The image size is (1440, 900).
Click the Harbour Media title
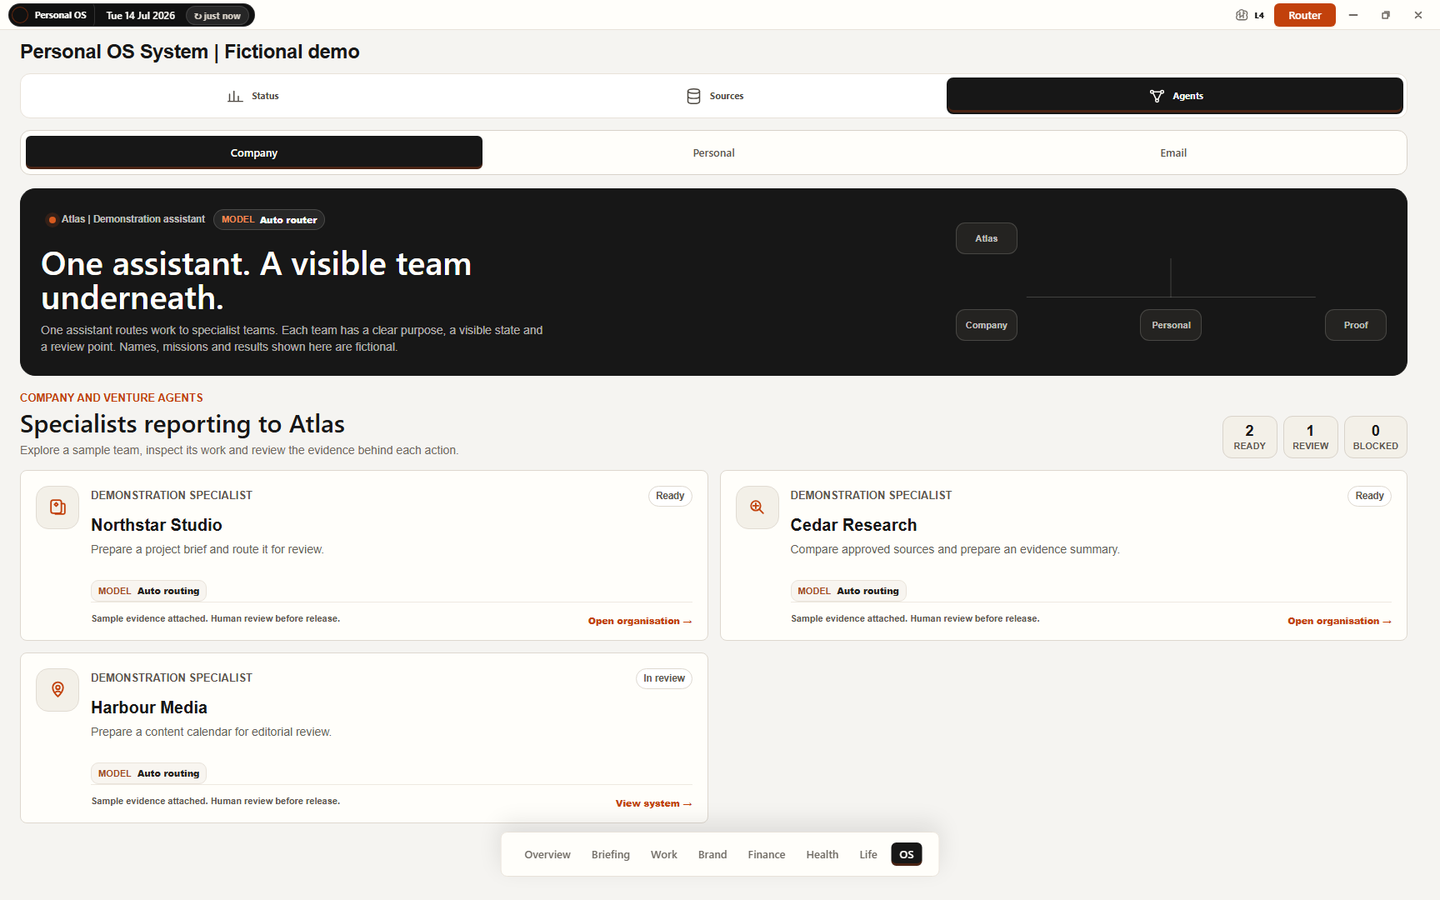tap(149, 708)
